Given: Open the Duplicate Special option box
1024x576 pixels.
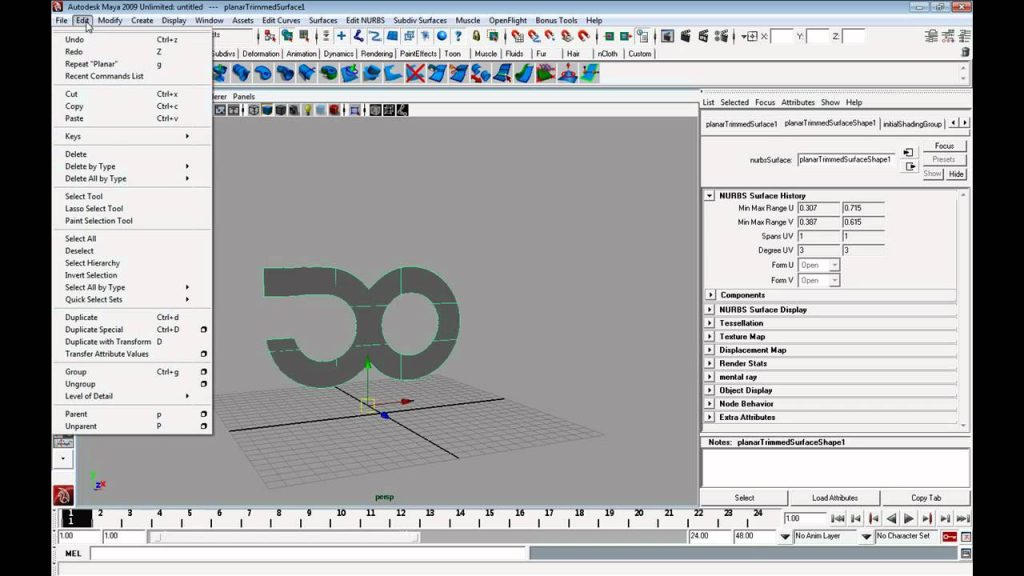Looking at the screenshot, I should [204, 330].
